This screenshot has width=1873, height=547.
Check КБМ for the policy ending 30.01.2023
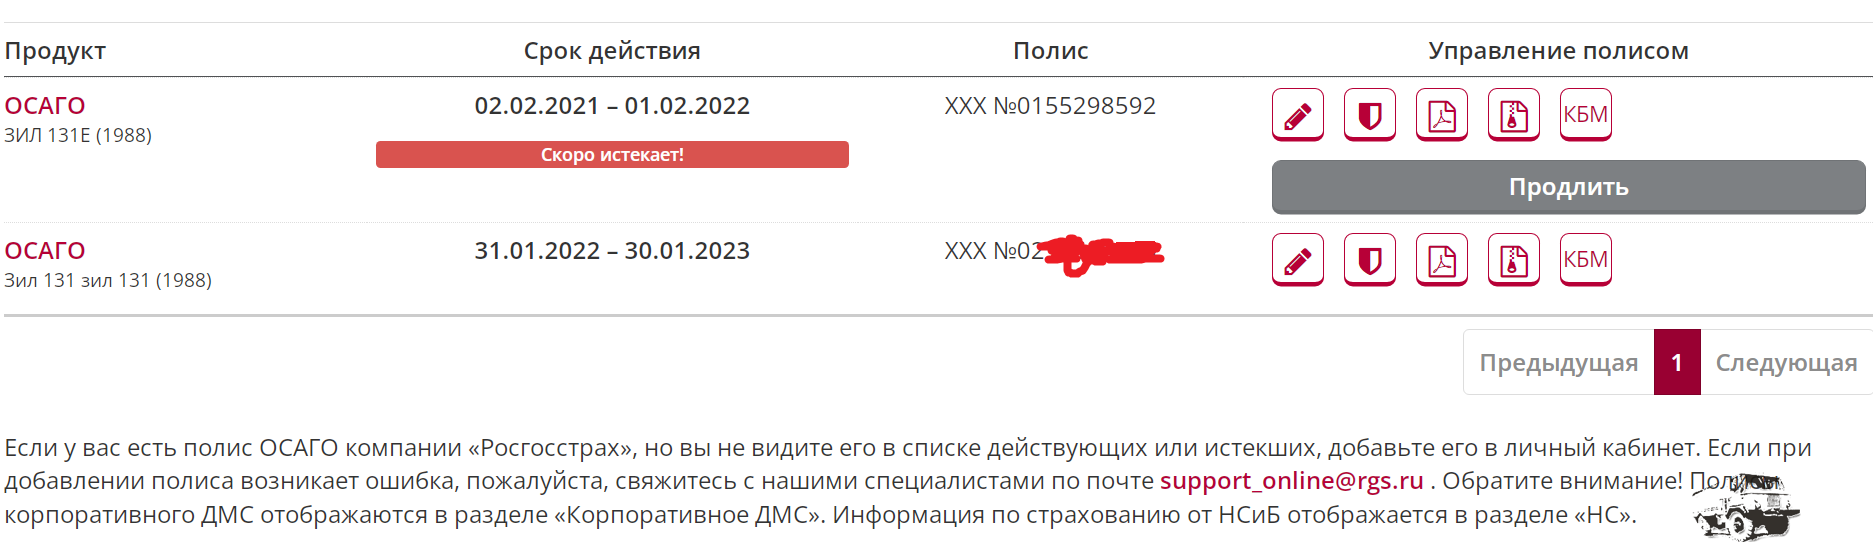point(1585,260)
